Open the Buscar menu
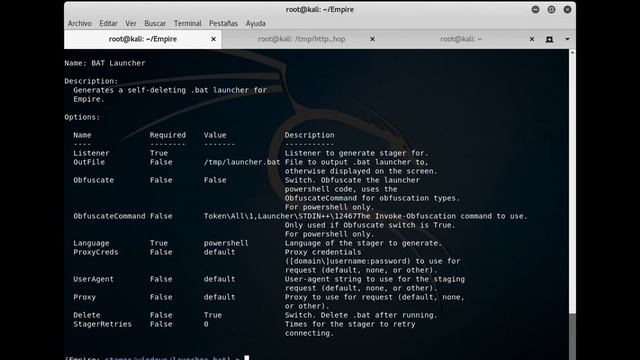Screen dimensions: 640x360 click(x=155, y=23)
